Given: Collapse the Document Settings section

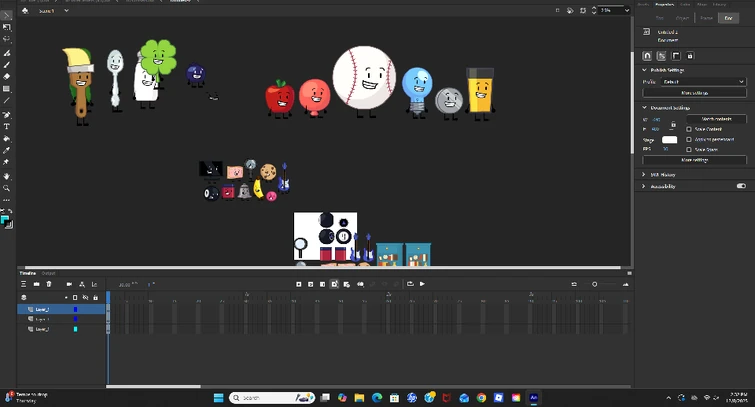Looking at the screenshot, I should 644,107.
